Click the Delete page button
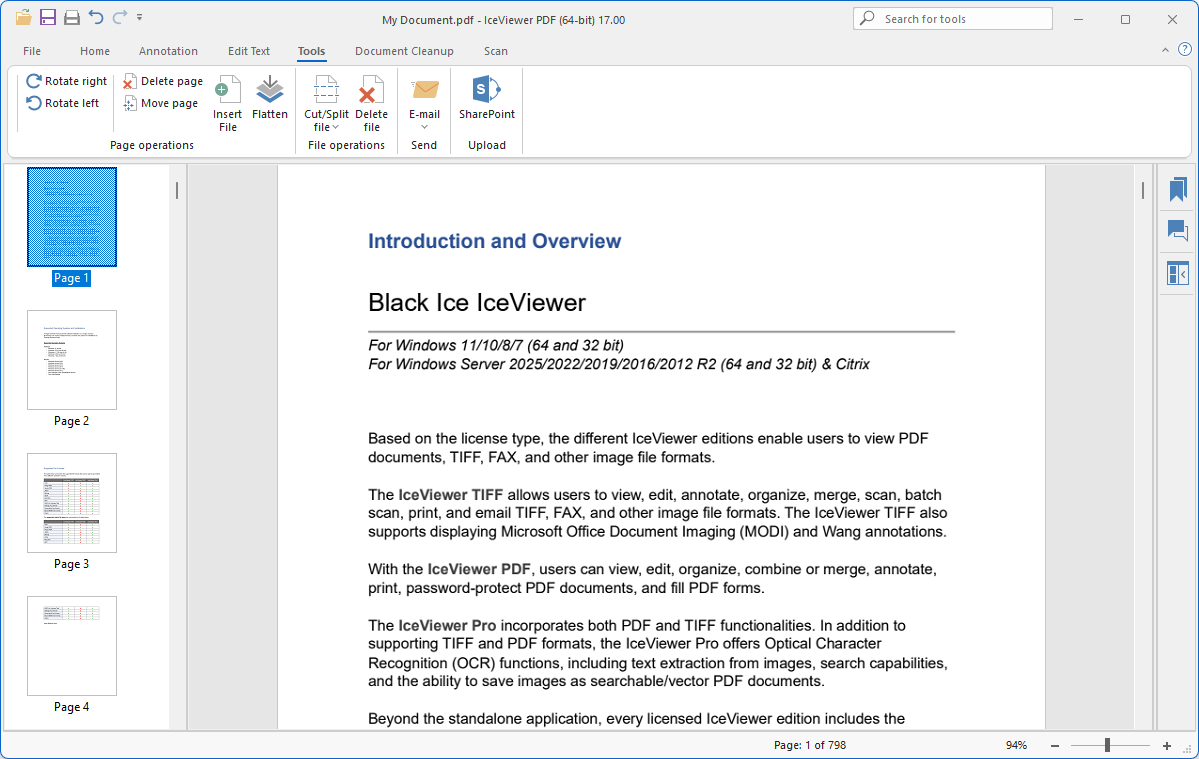The image size is (1199, 759). click(163, 81)
